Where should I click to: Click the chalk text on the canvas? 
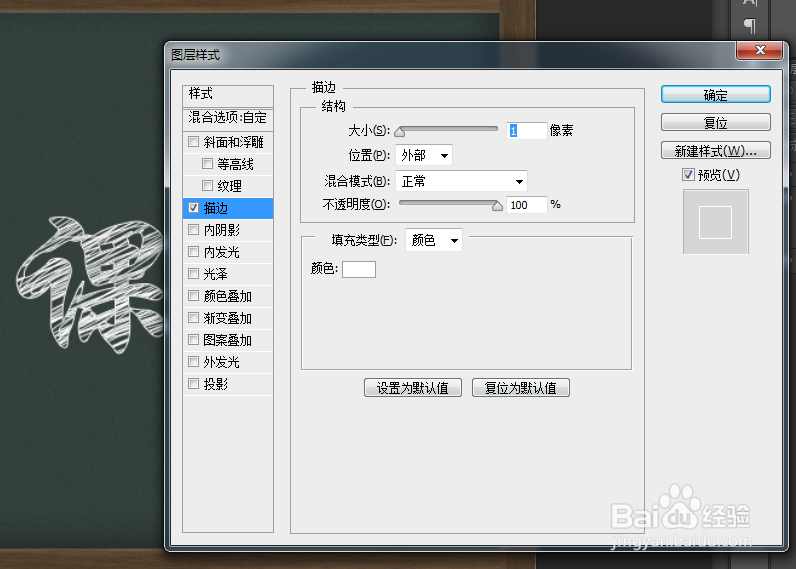click(89, 285)
